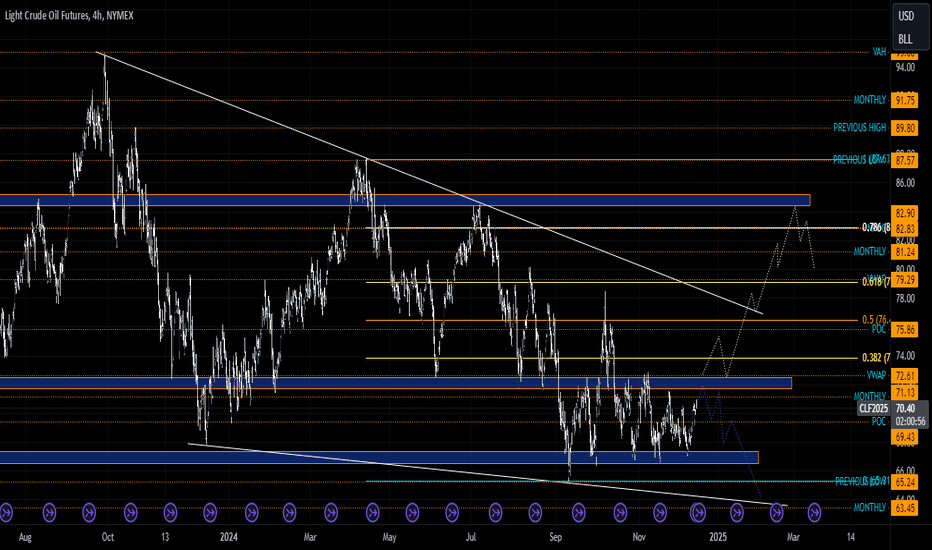Screen dimensions: 932x550
Task: Click the CLF2025 symbol tag
Action: (874, 408)
